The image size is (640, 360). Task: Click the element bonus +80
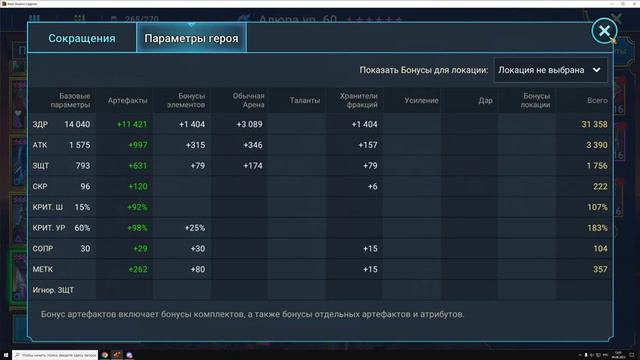(x=198, y=269)
